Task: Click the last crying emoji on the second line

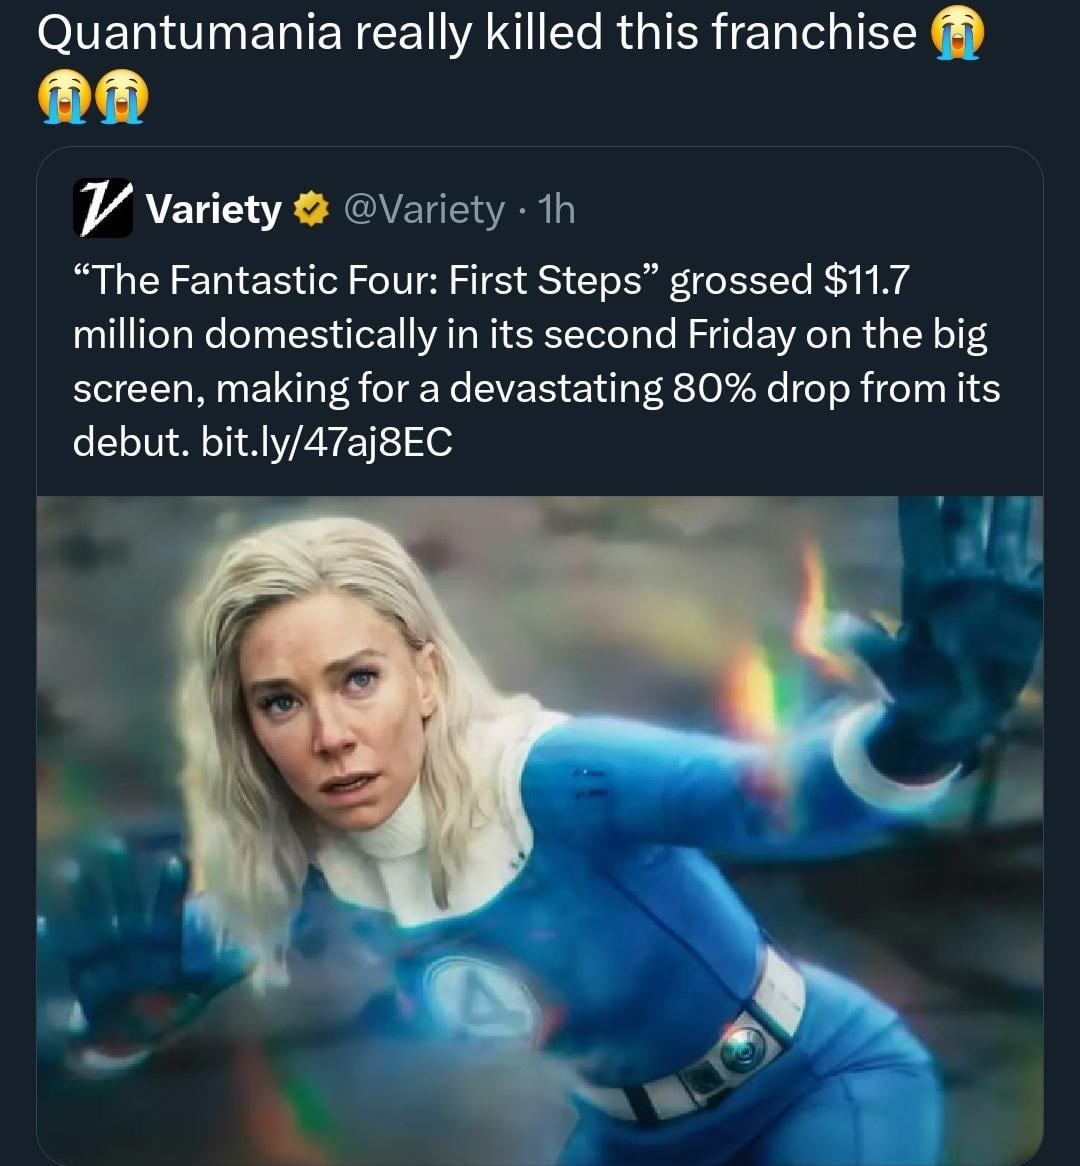Action: tap(121, 96)
